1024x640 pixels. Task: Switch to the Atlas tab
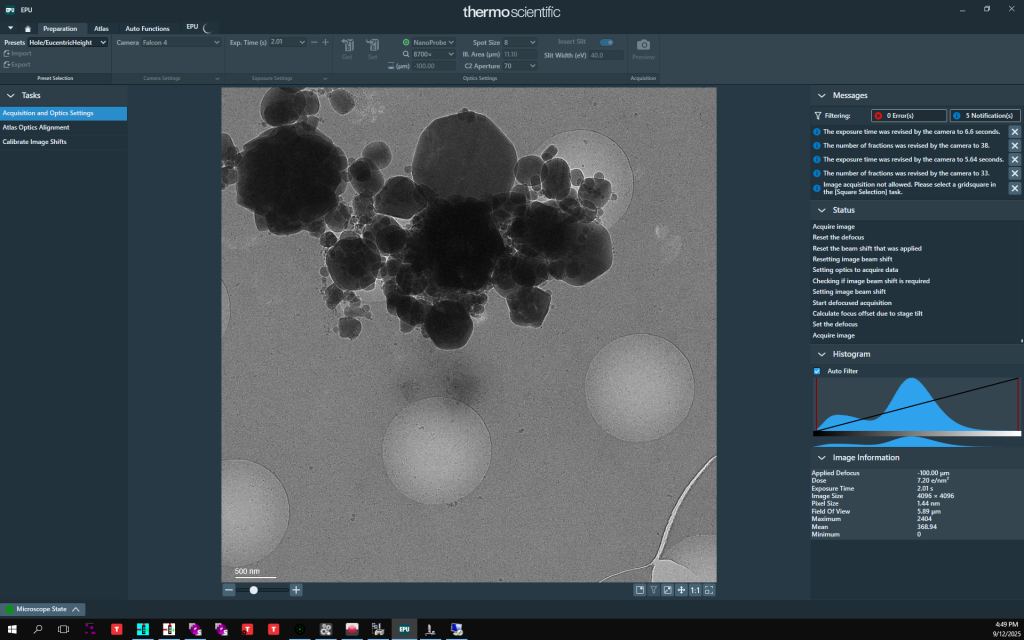tap(101, 28)
